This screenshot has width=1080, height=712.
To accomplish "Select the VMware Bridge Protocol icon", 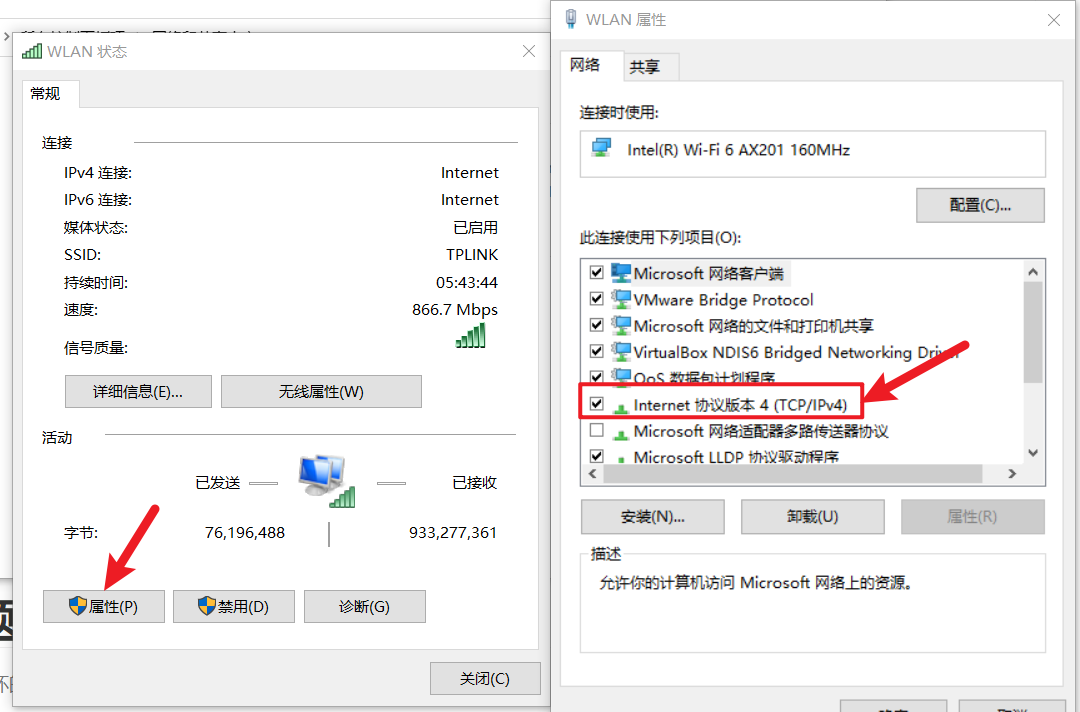I will point(621,299).
